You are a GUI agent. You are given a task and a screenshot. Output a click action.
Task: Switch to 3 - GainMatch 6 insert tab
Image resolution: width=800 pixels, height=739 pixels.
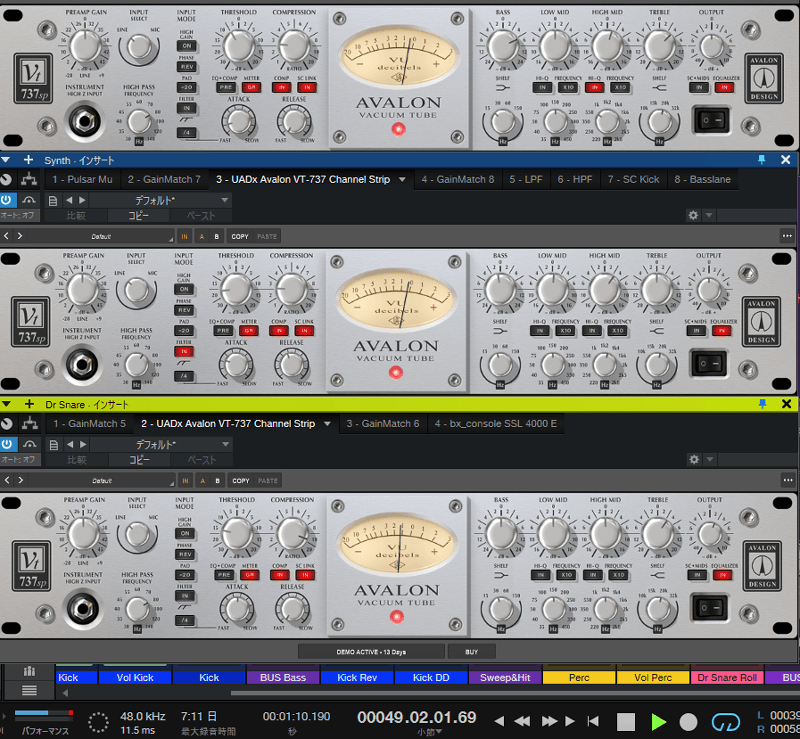[383, 424]
